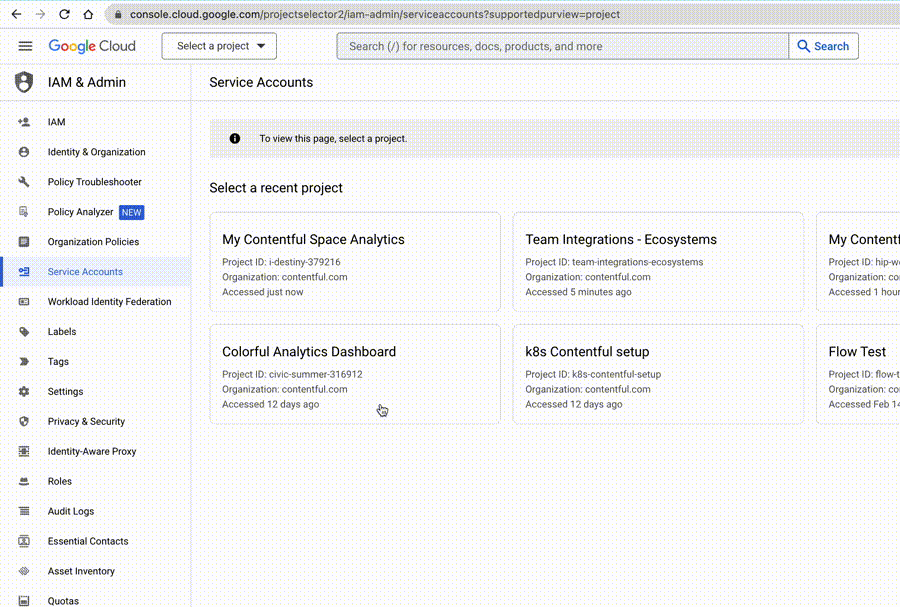
Task: Click the Audit Logs list icon
Action: [x=24, y=511]
